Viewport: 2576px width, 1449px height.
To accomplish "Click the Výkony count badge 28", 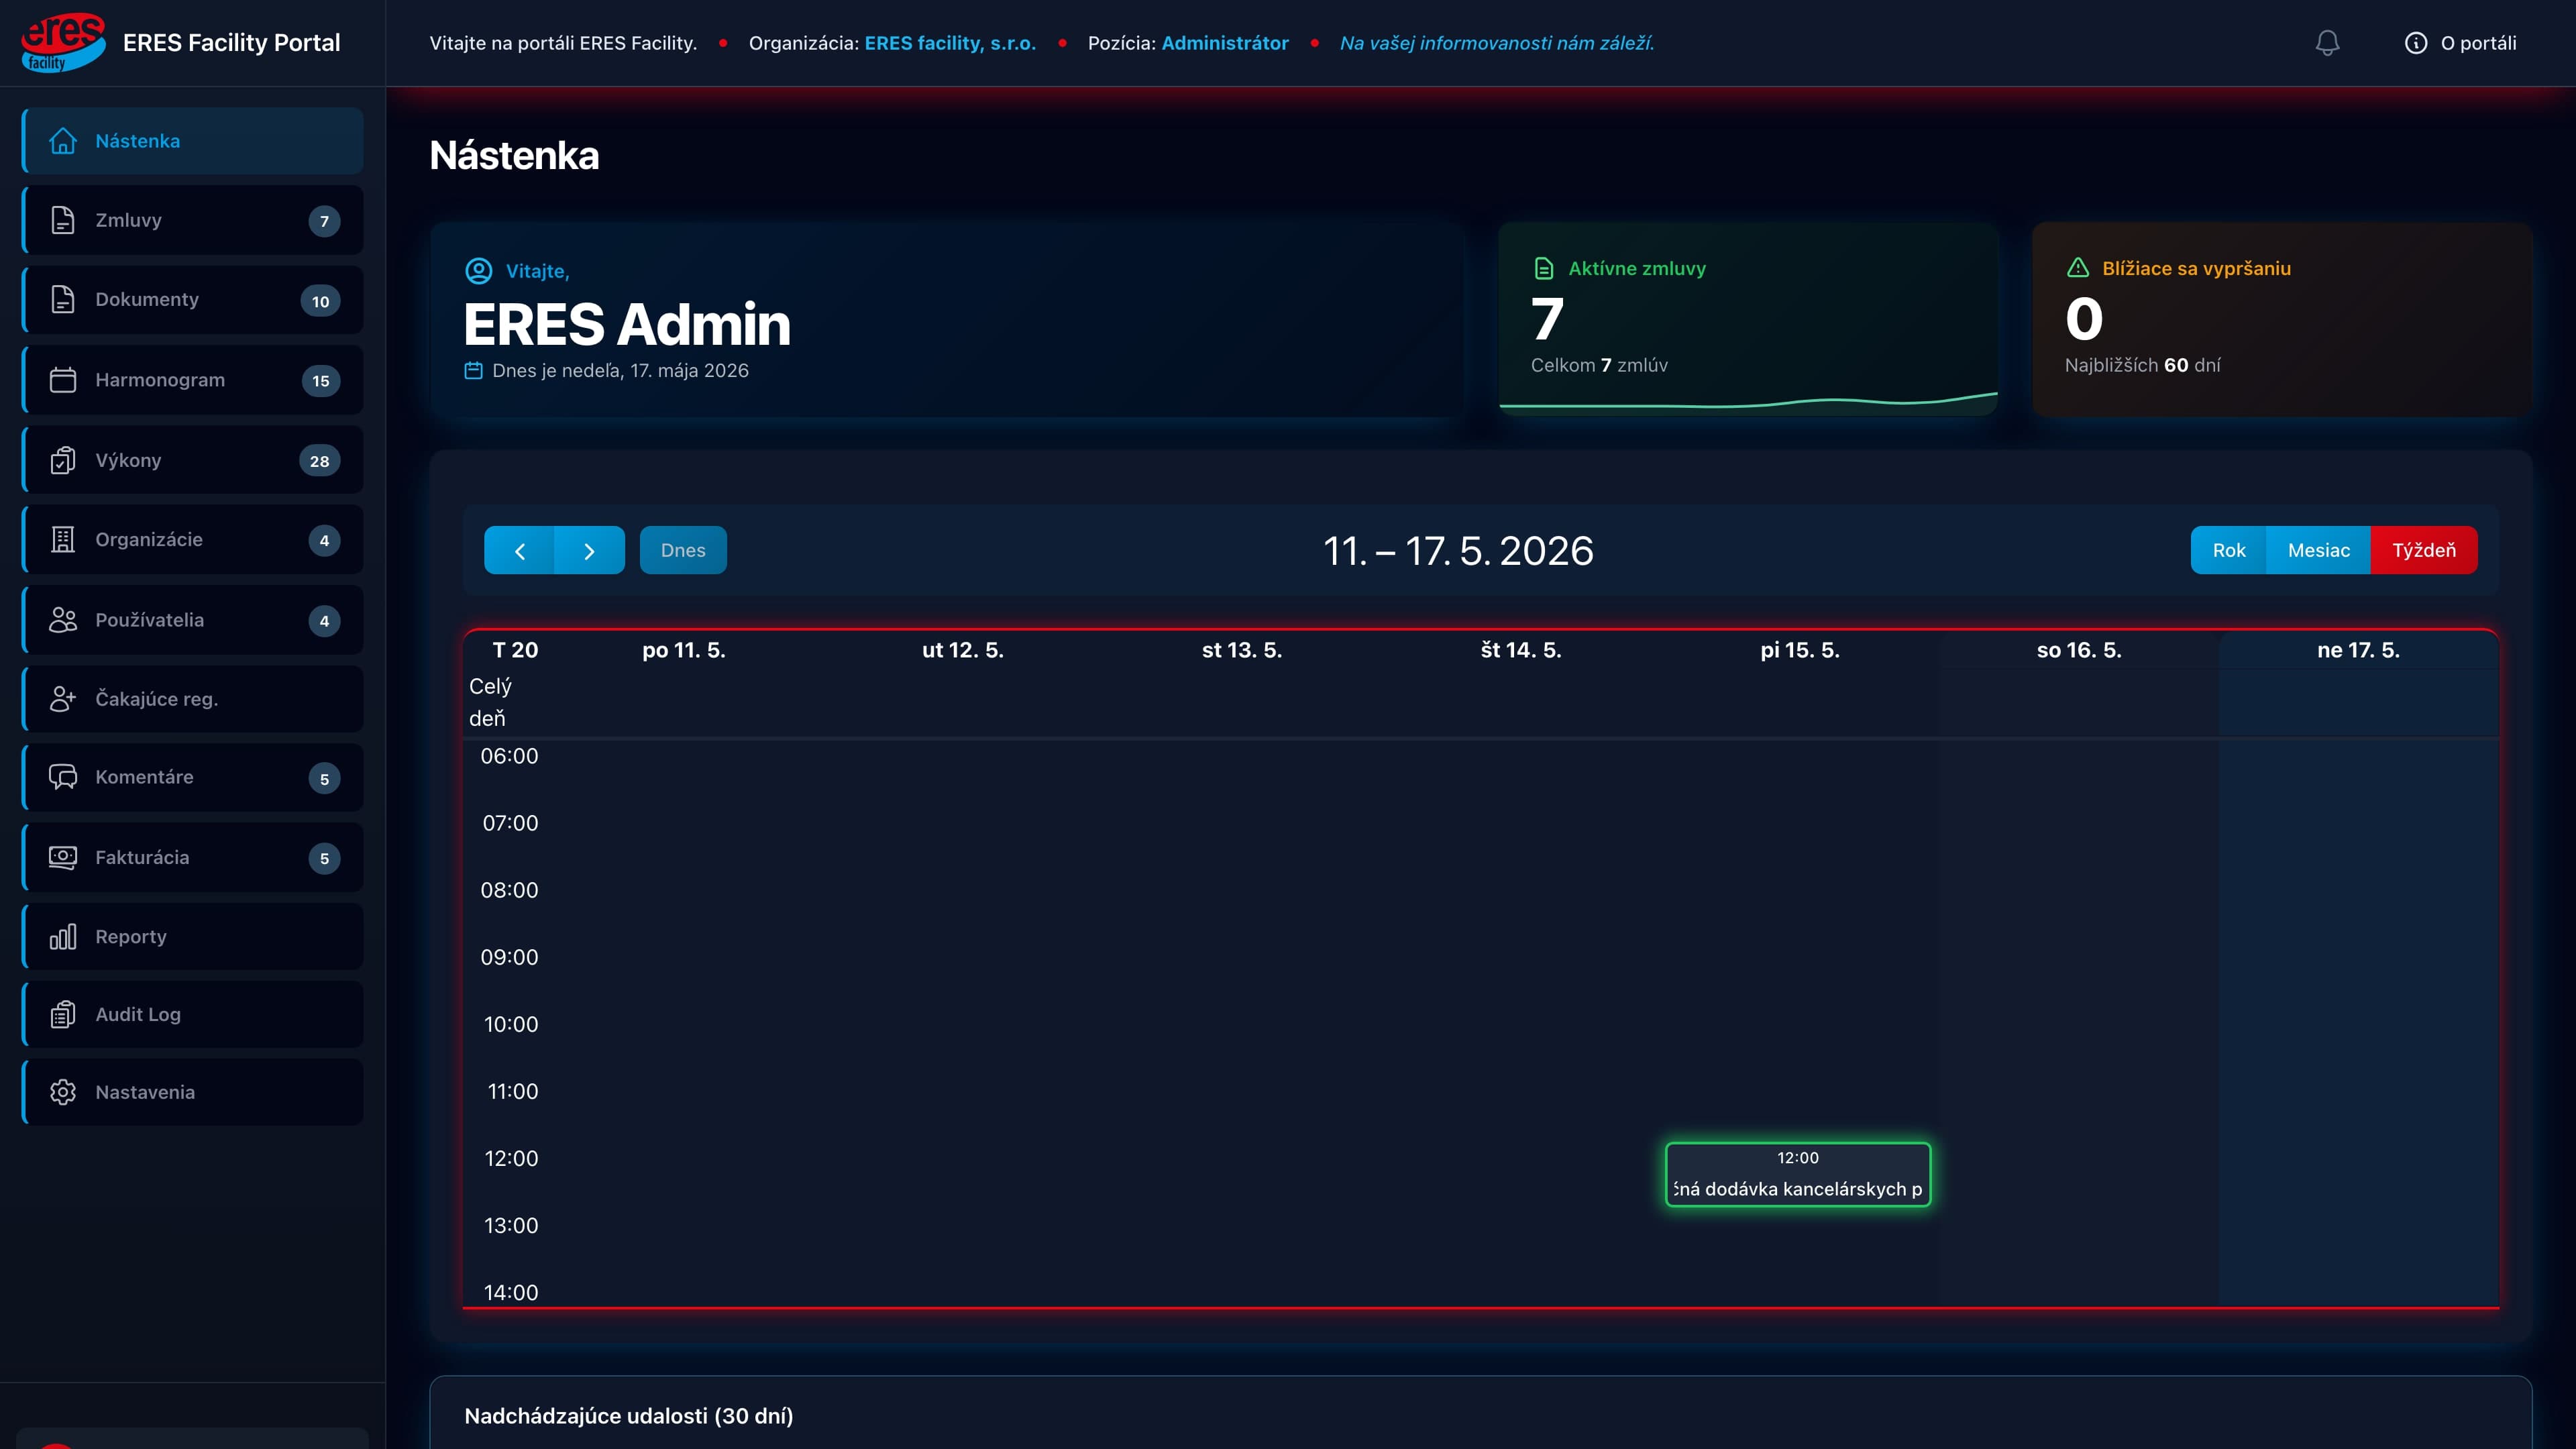I will click(x=320, y=461).
